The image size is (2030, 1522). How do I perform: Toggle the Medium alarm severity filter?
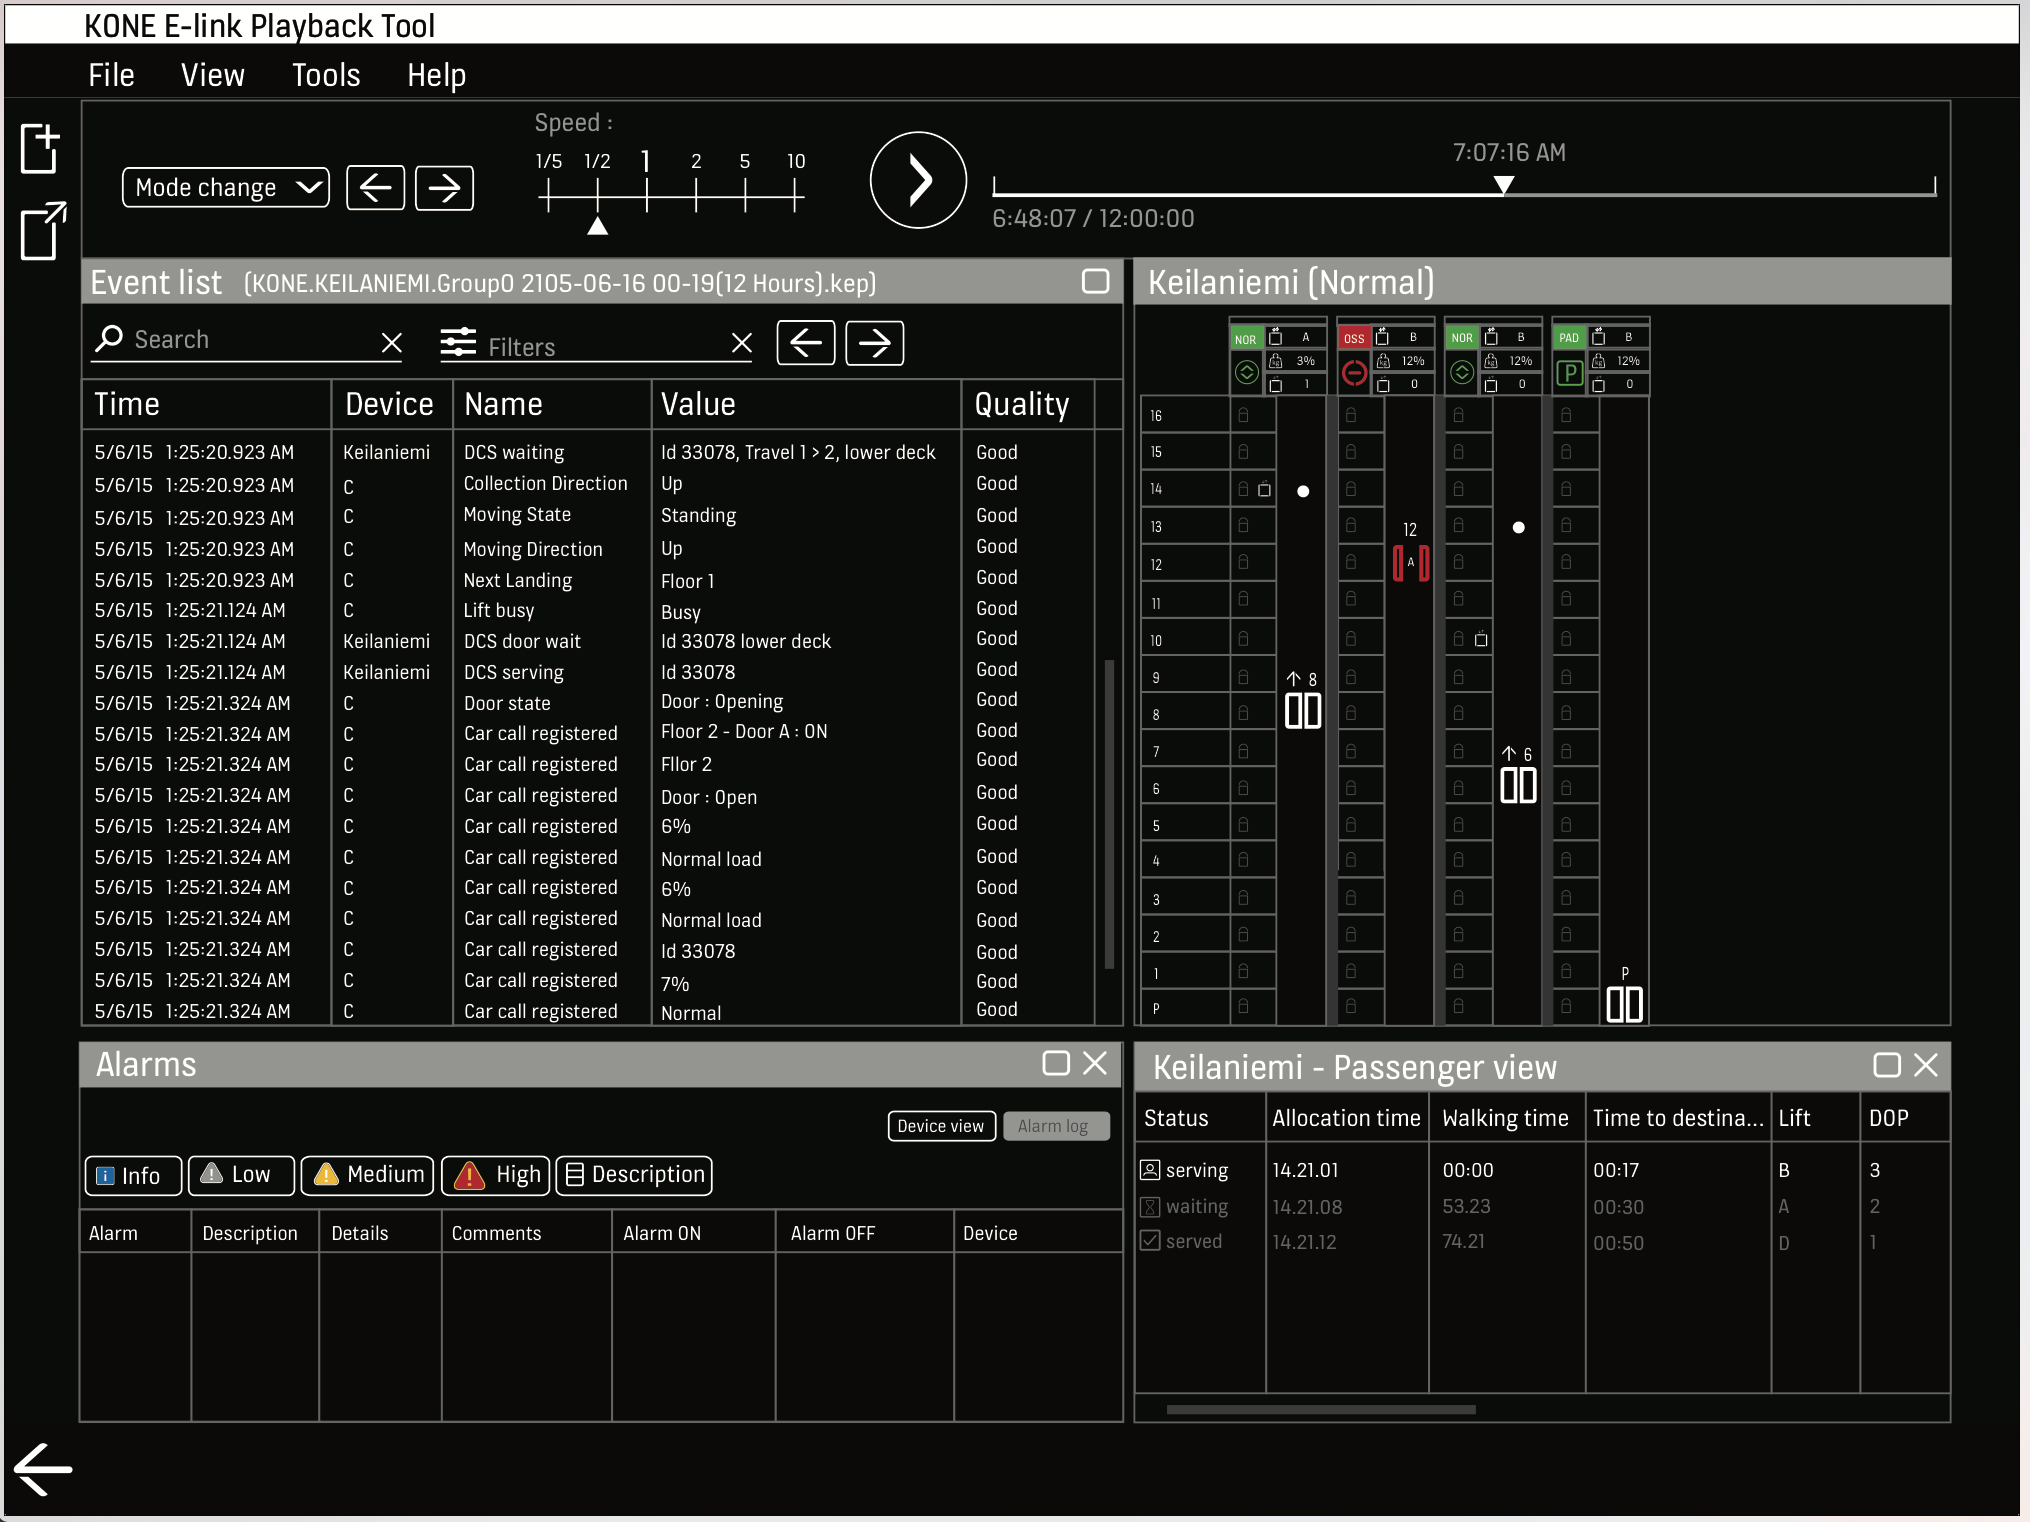point(367,1175)
